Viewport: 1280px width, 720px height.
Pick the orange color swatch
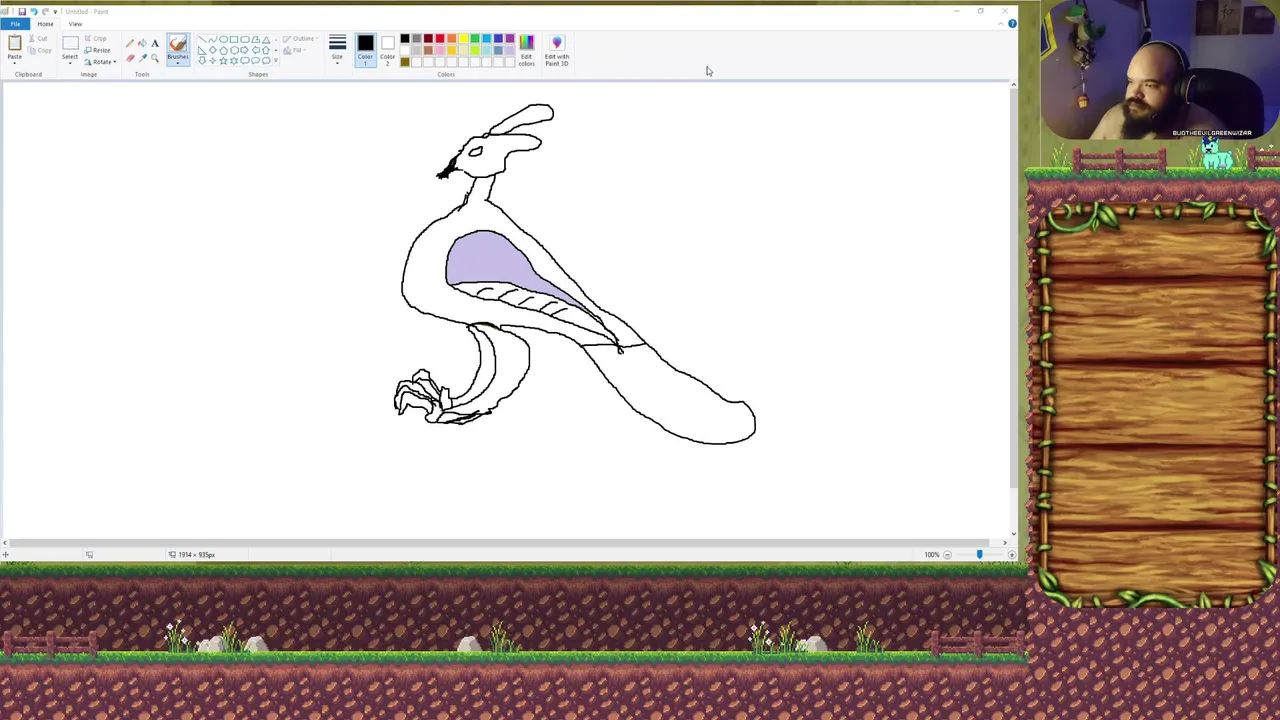pyautogui.click(x=452, y=38)
